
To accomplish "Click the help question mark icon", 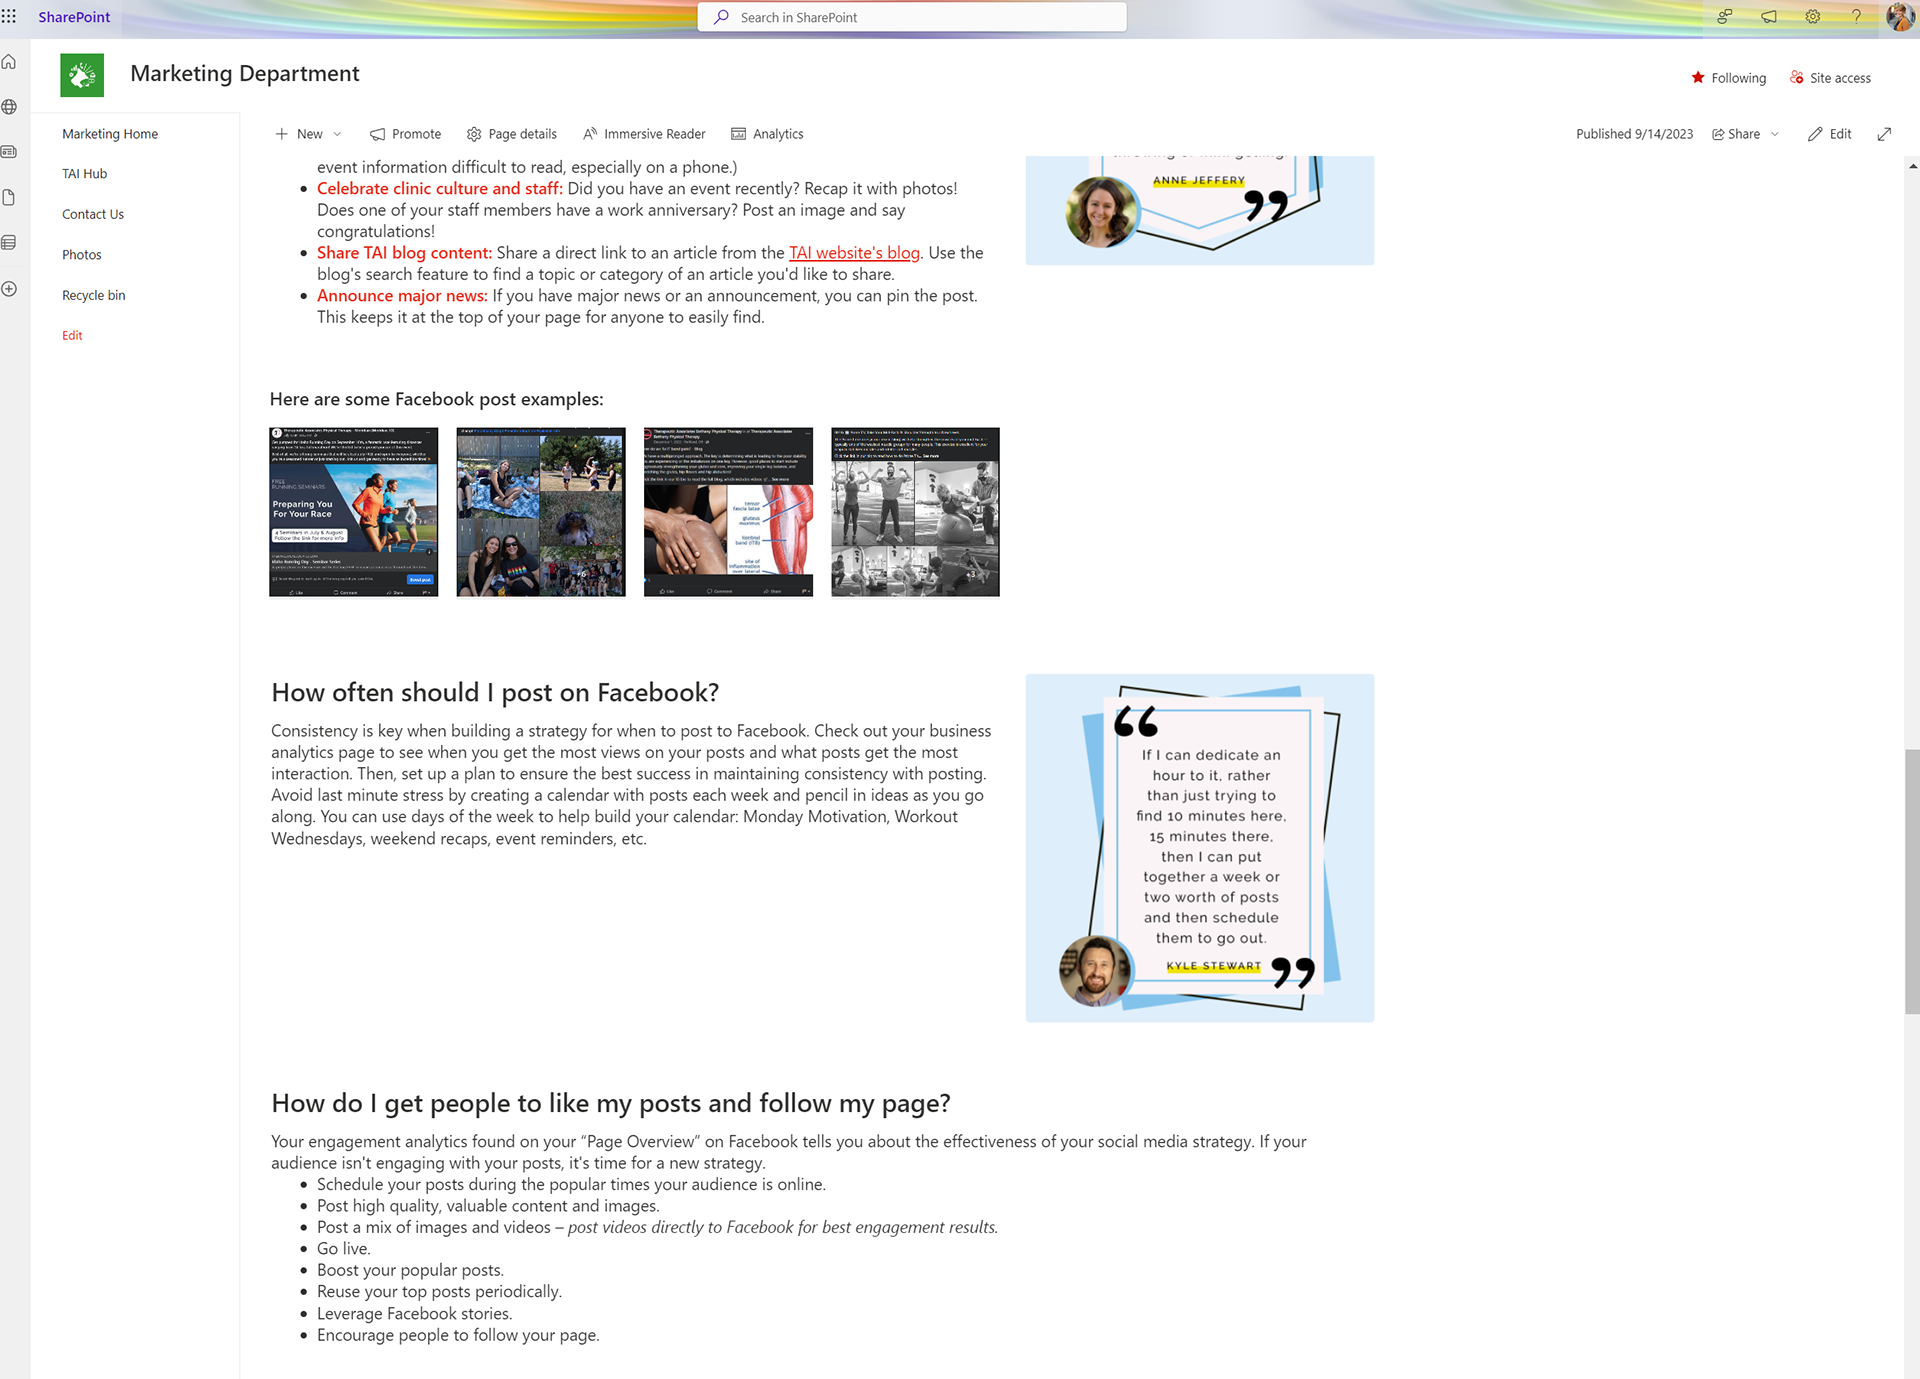I will pyautogui.click(x=1856, y=17).
